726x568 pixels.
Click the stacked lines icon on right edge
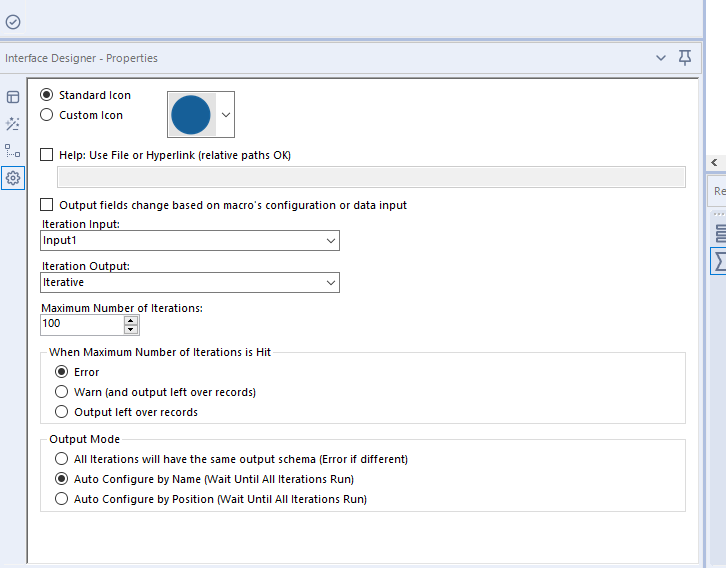pyautogui.click(x=720, y=234)
